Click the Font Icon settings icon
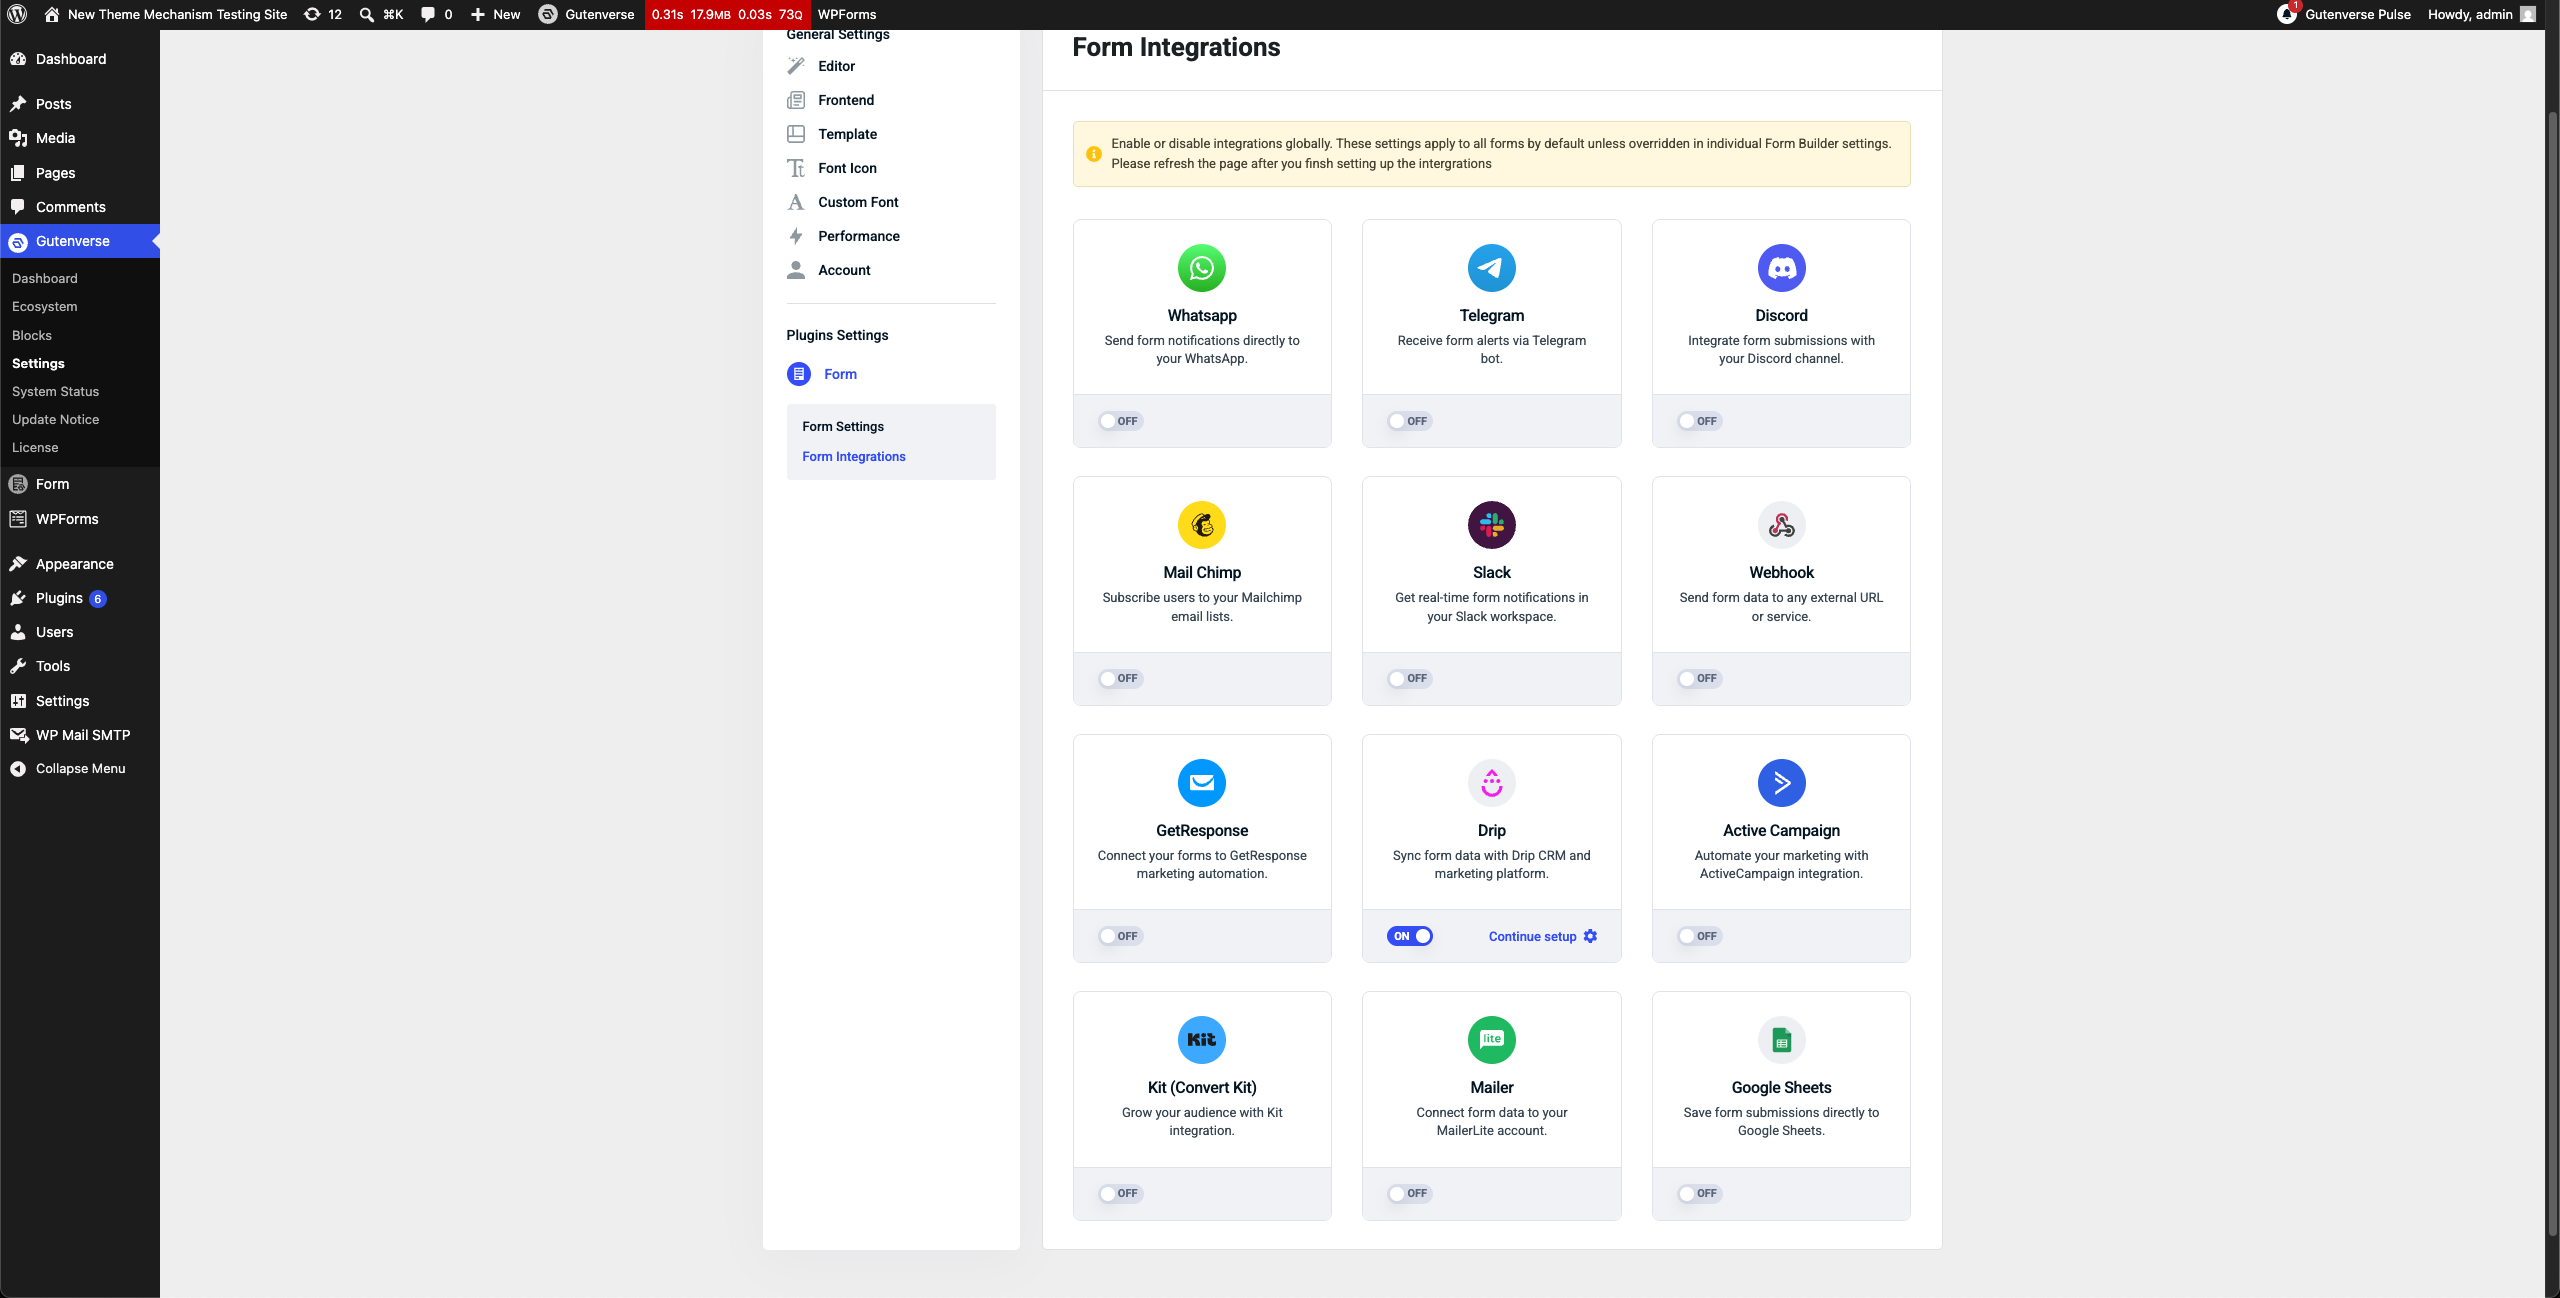 (796, 168)
